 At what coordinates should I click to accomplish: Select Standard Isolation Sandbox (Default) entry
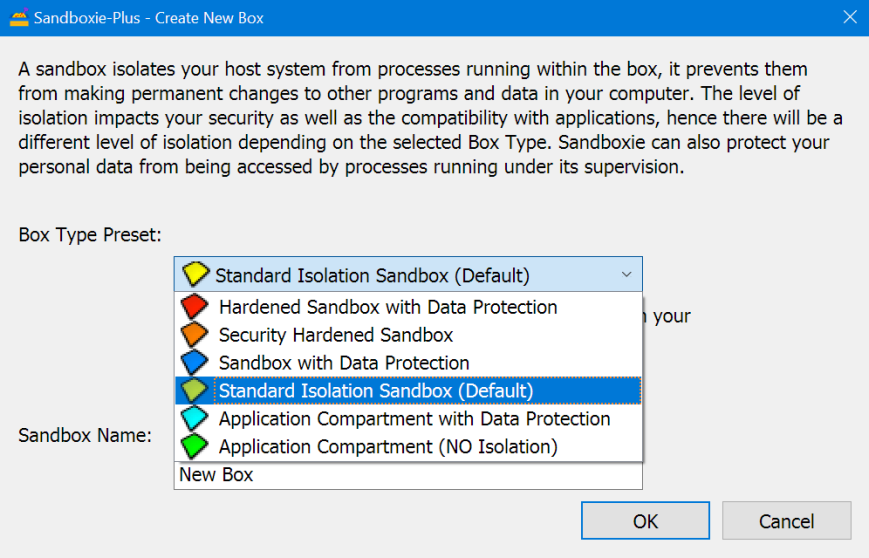click(376, 391)
